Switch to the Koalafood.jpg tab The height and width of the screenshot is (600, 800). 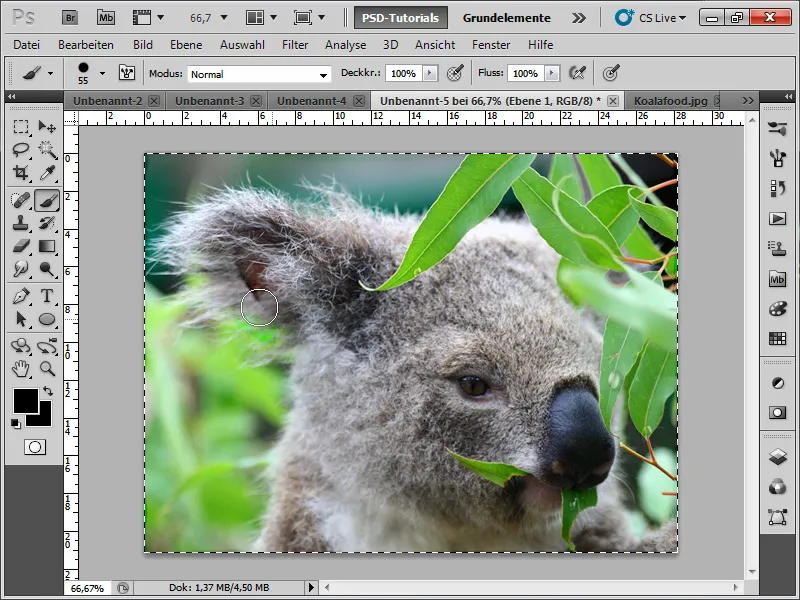(670, 101)
